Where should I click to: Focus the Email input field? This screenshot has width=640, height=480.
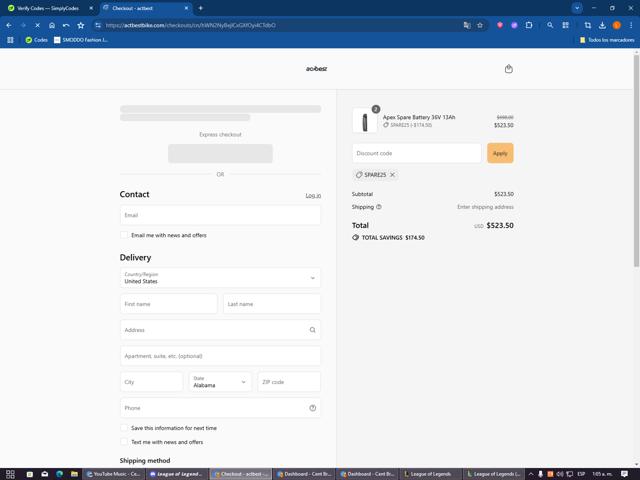pos(220,215)
